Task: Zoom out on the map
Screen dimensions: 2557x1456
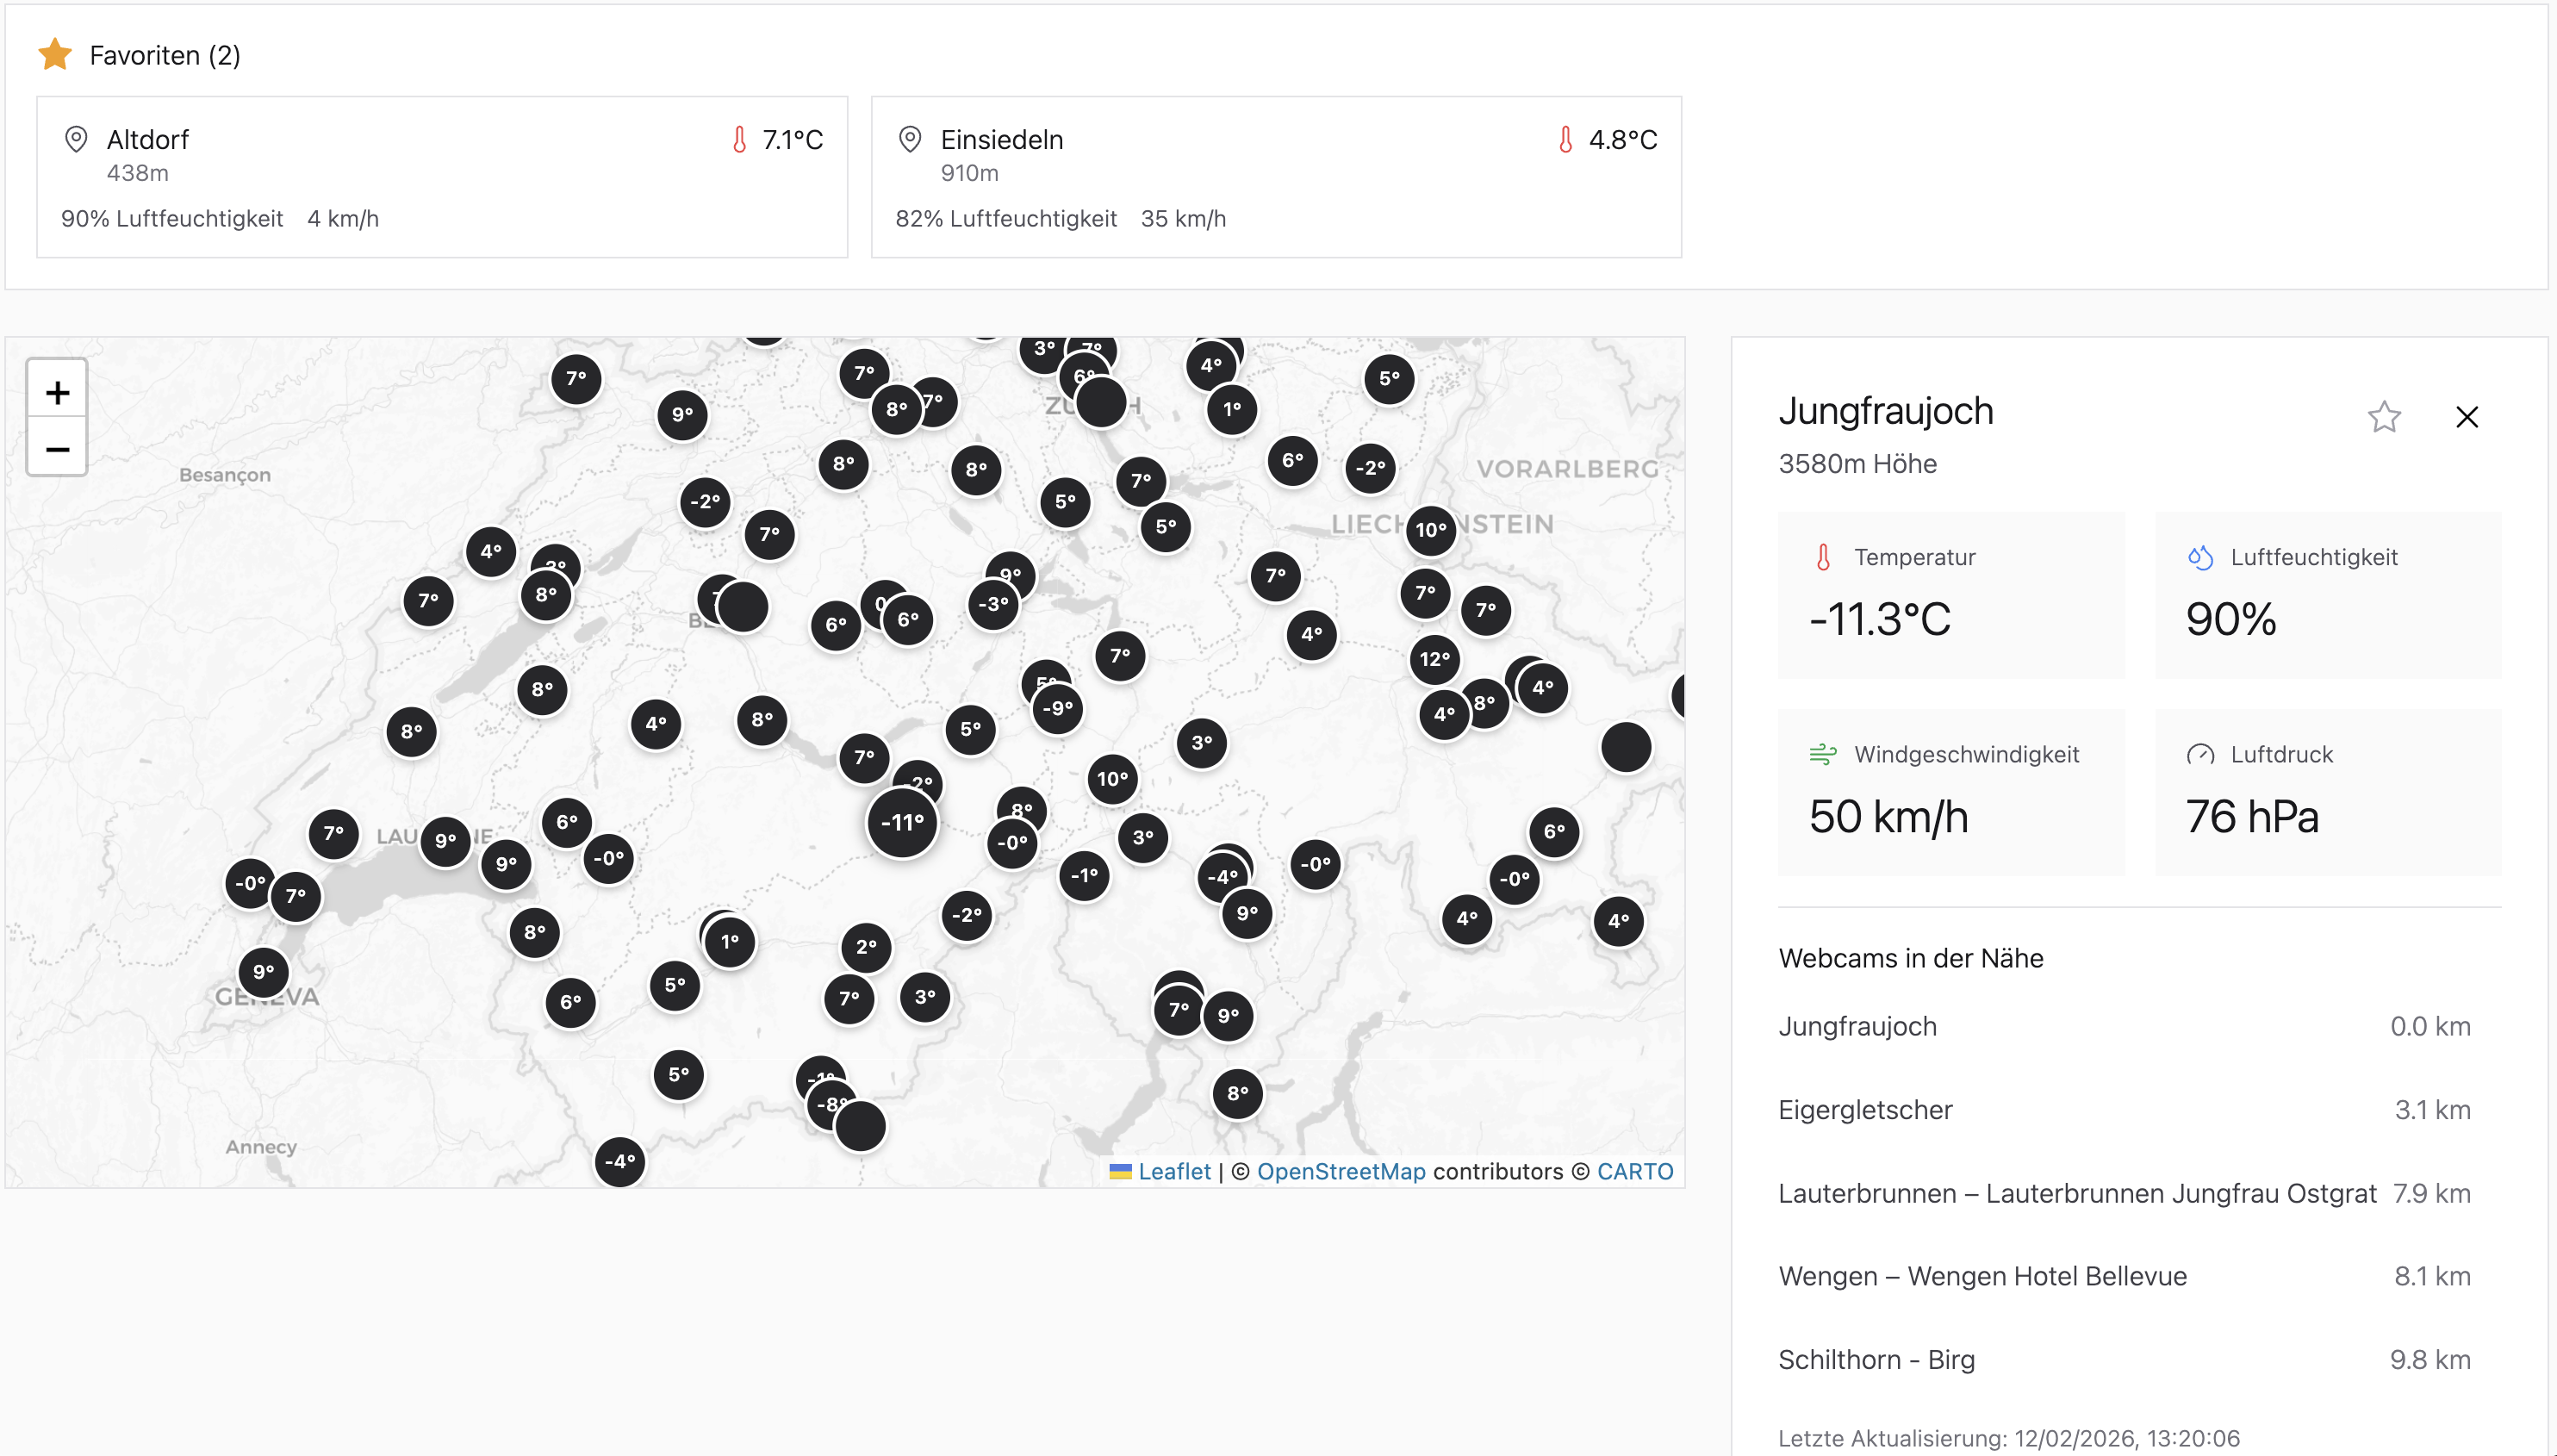Action: [57, 449]
